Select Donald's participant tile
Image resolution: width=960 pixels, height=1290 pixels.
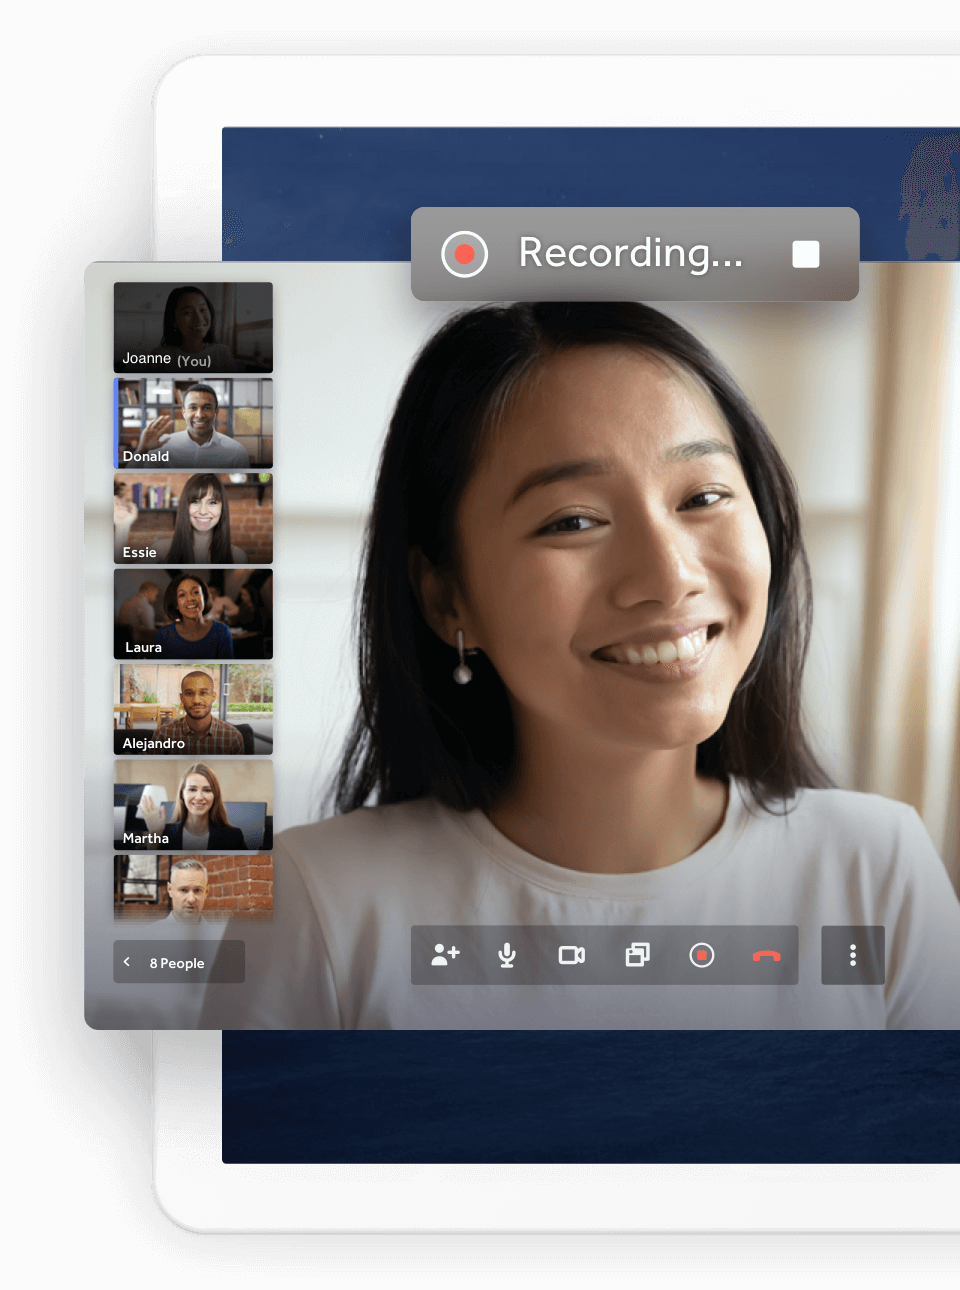[192, 422]
